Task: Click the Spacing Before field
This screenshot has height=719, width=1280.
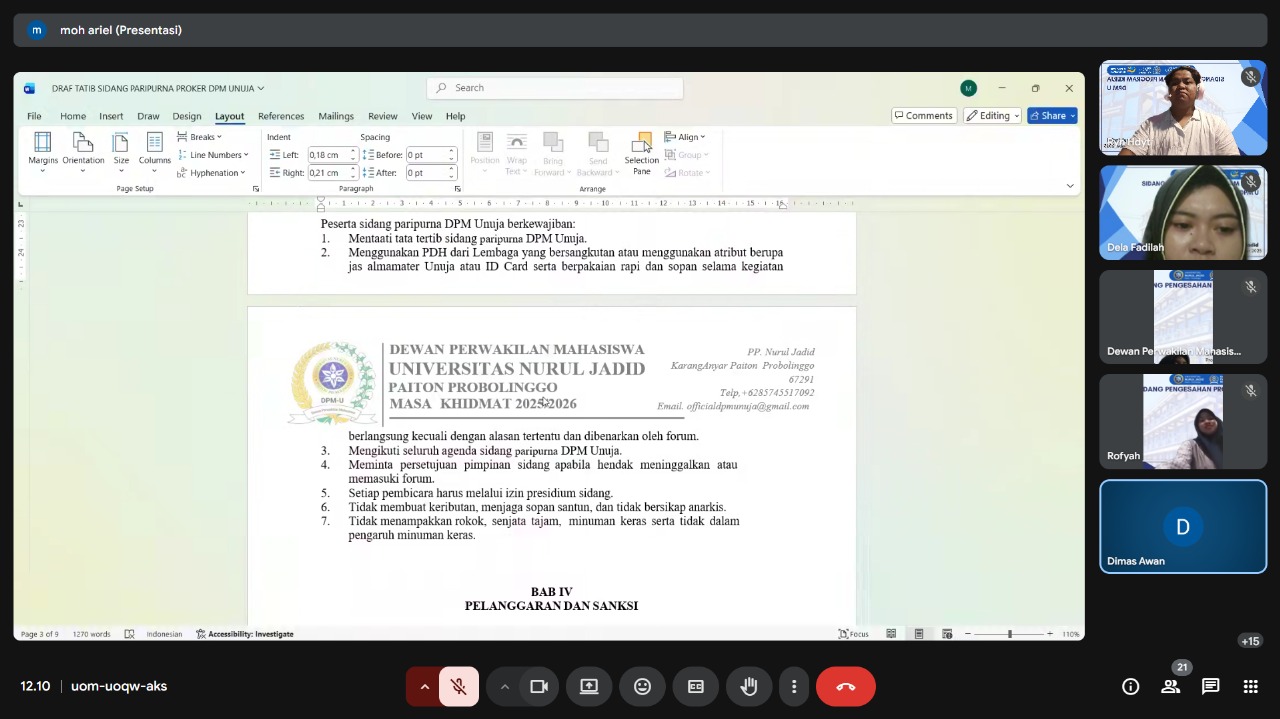Action: (430, 155)
